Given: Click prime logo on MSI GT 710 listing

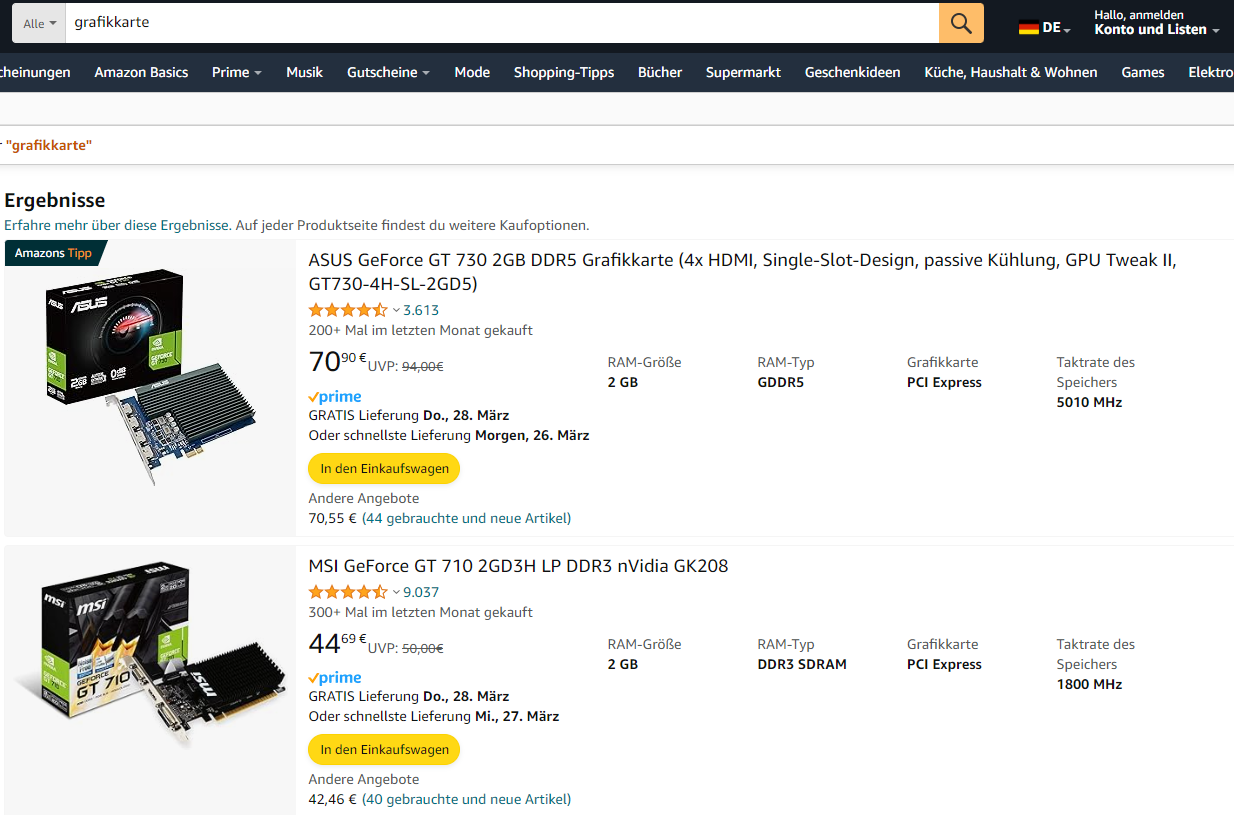Looking at the screenshot, I should point(335,679).
